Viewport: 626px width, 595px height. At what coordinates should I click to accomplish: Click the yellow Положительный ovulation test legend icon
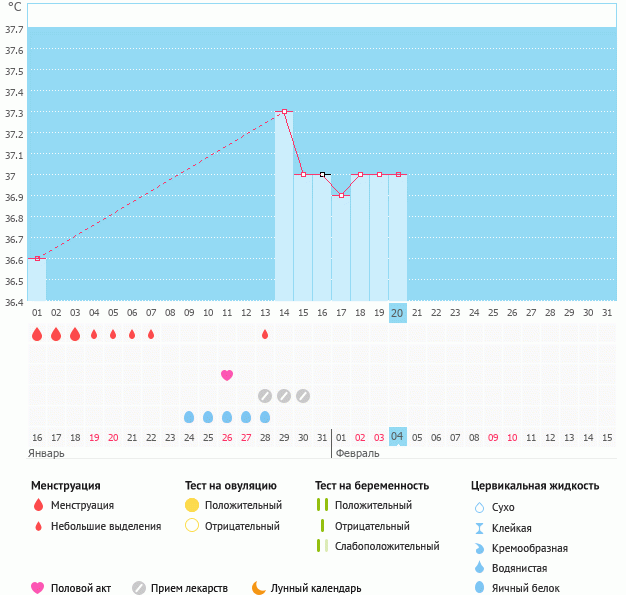tap(192, 505)
